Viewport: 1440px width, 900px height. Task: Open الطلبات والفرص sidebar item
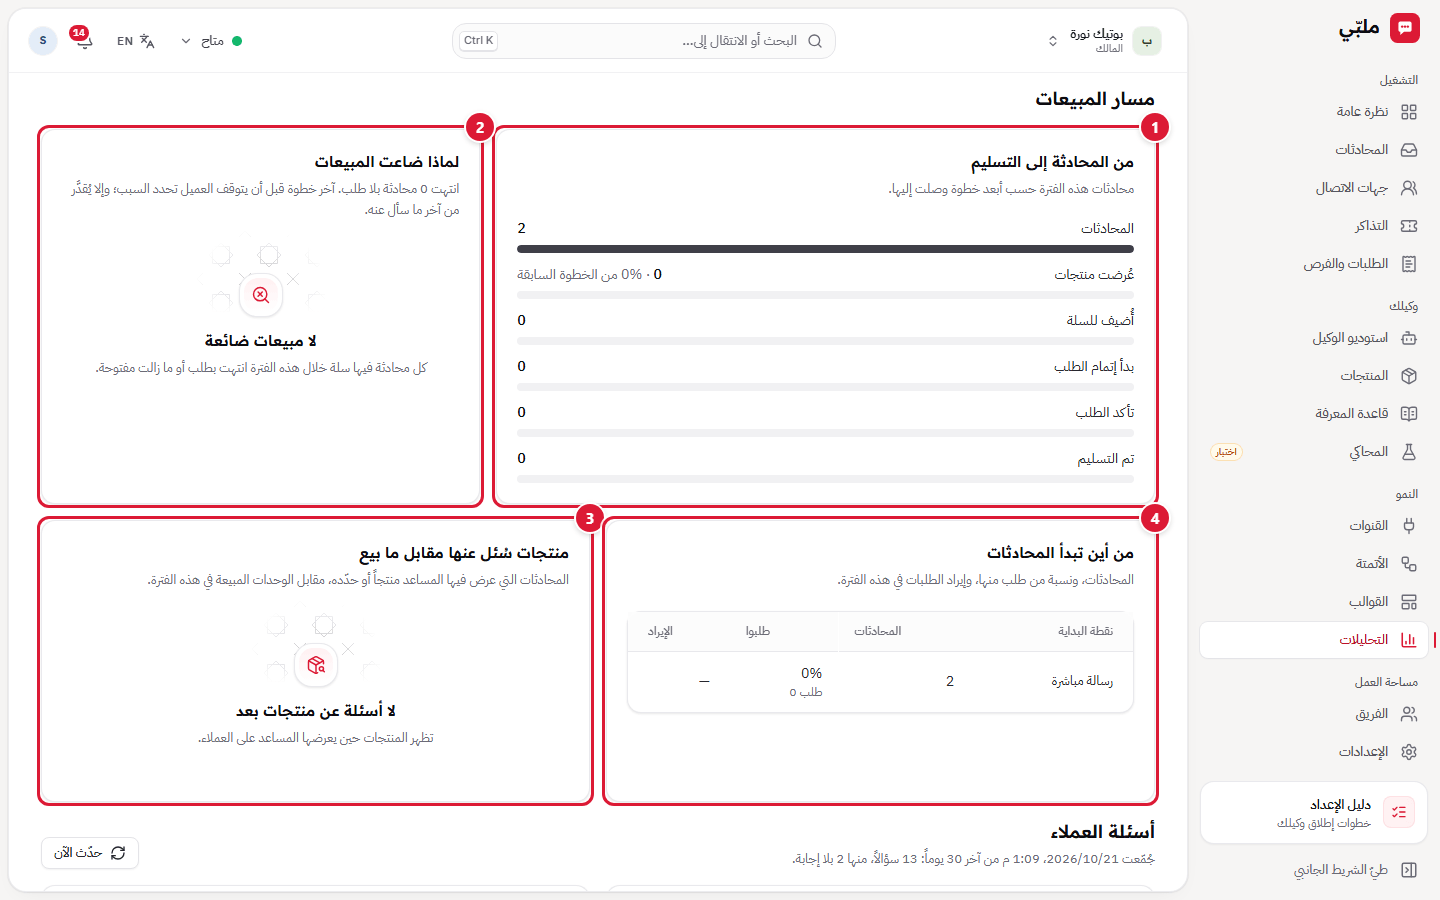point(1313,264)
